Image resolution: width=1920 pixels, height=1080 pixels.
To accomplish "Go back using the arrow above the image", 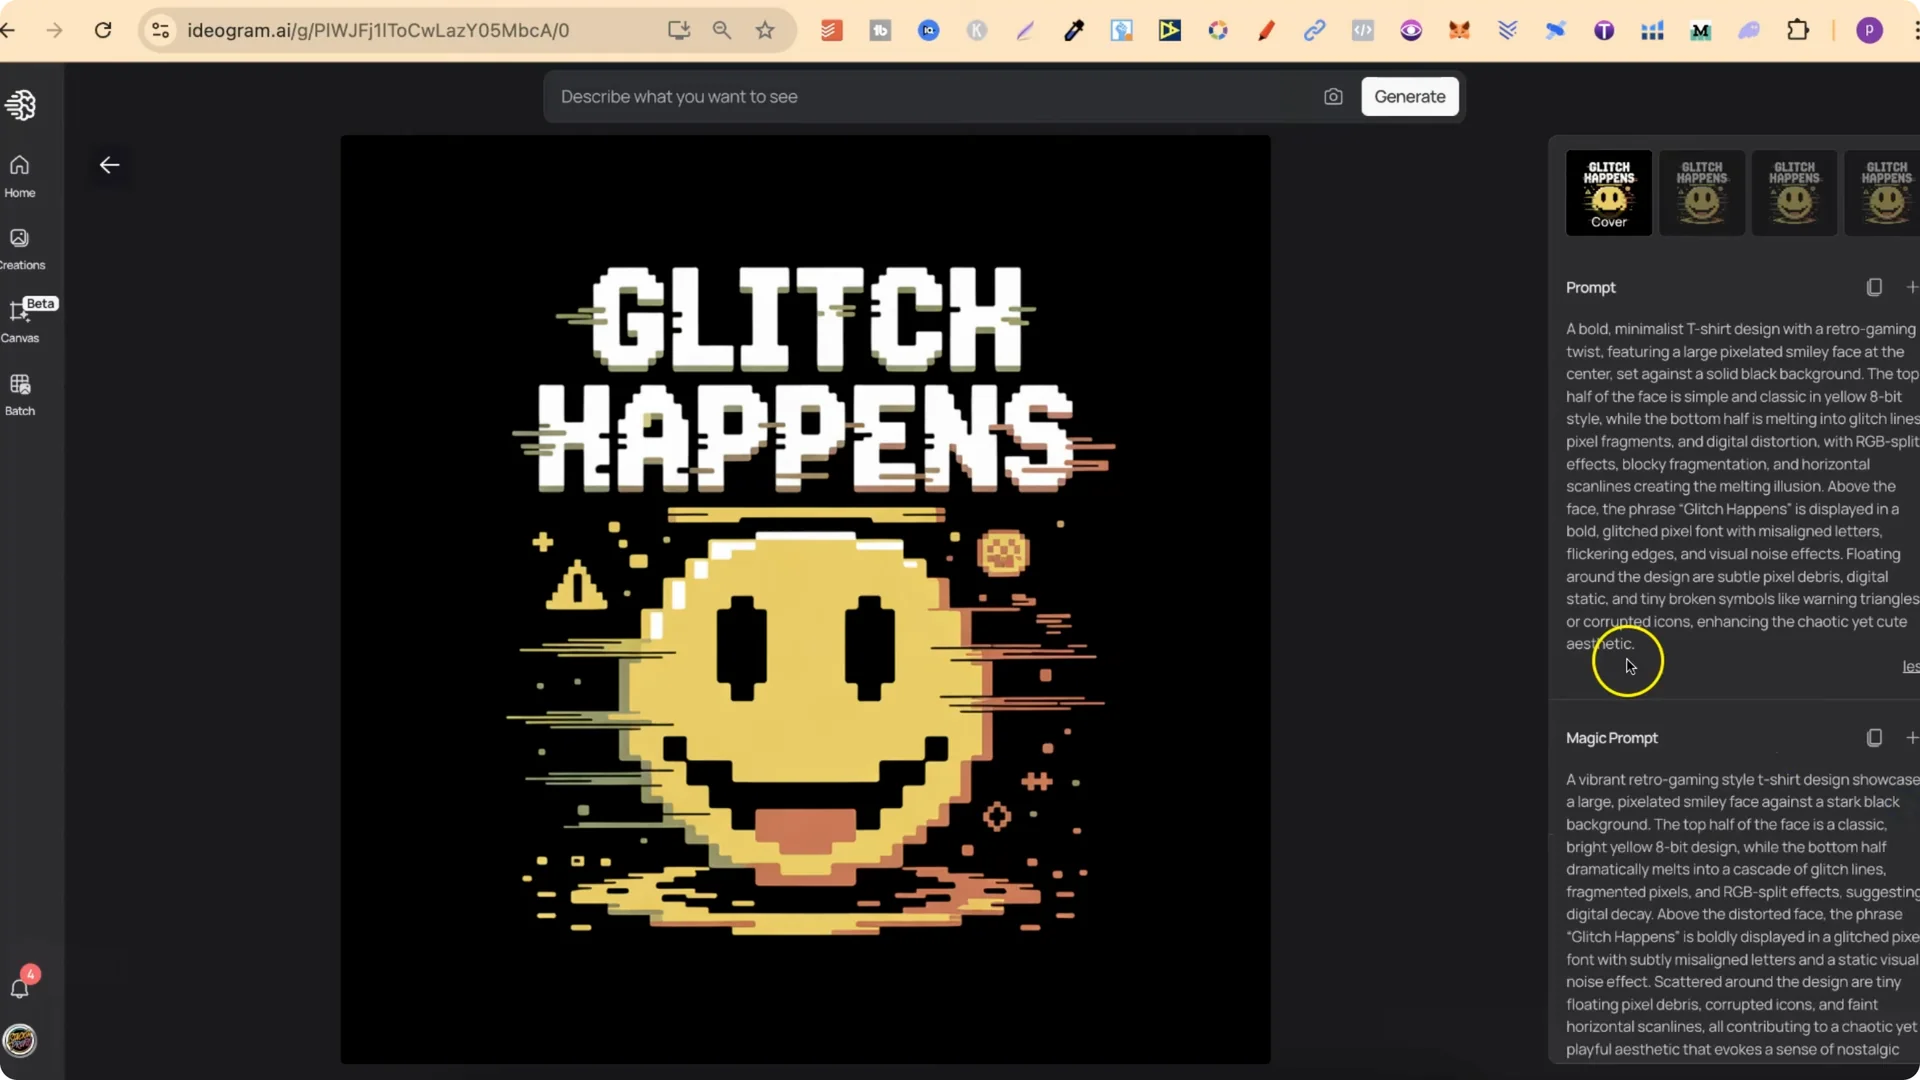I will pyautogui.click(x=109, y=165).
